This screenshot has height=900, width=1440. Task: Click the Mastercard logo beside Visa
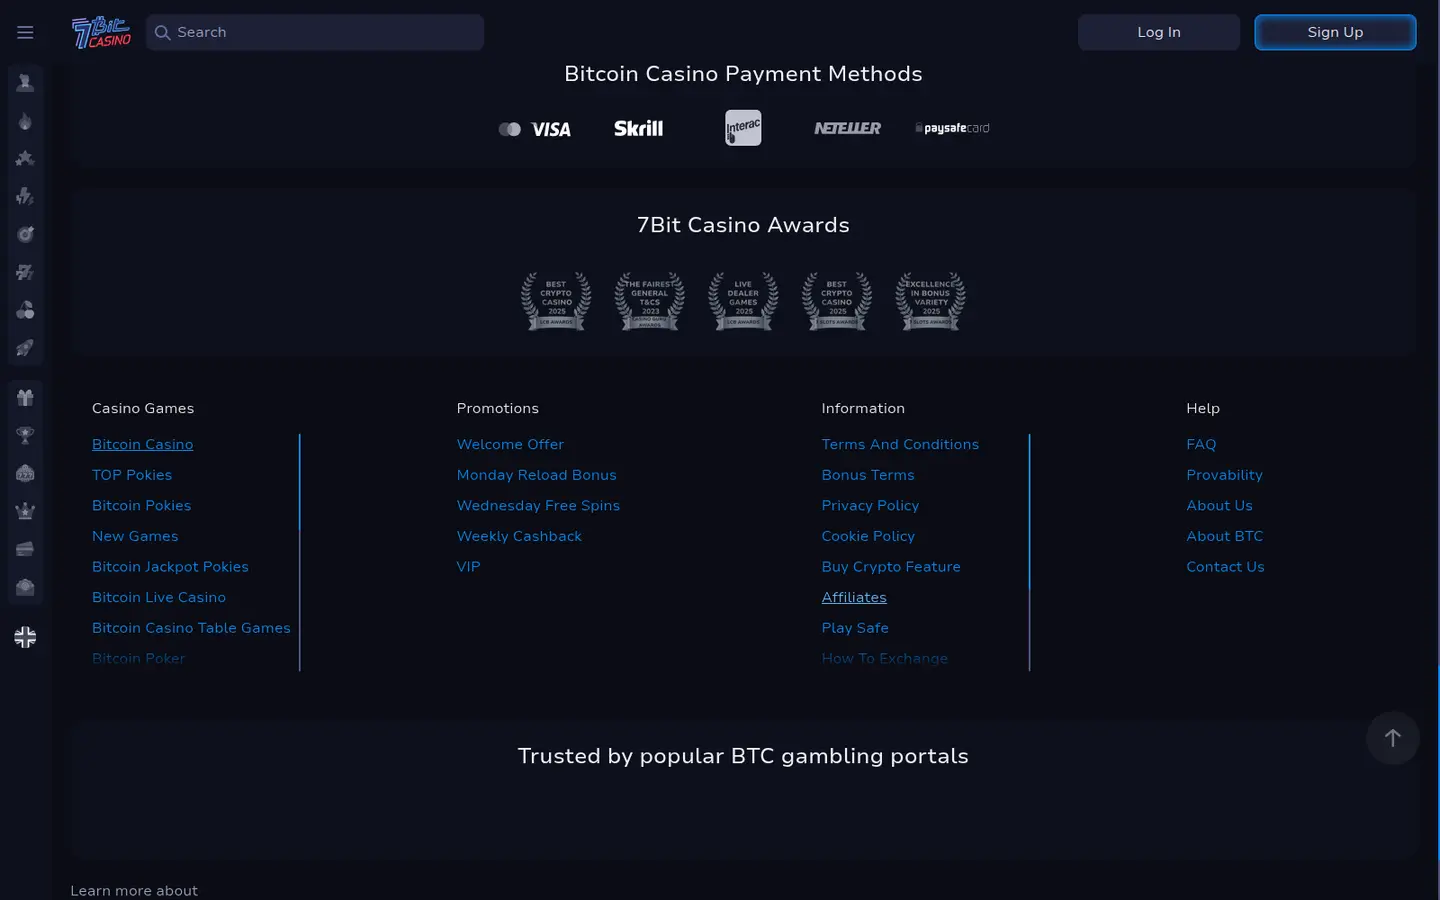point(510,129)
